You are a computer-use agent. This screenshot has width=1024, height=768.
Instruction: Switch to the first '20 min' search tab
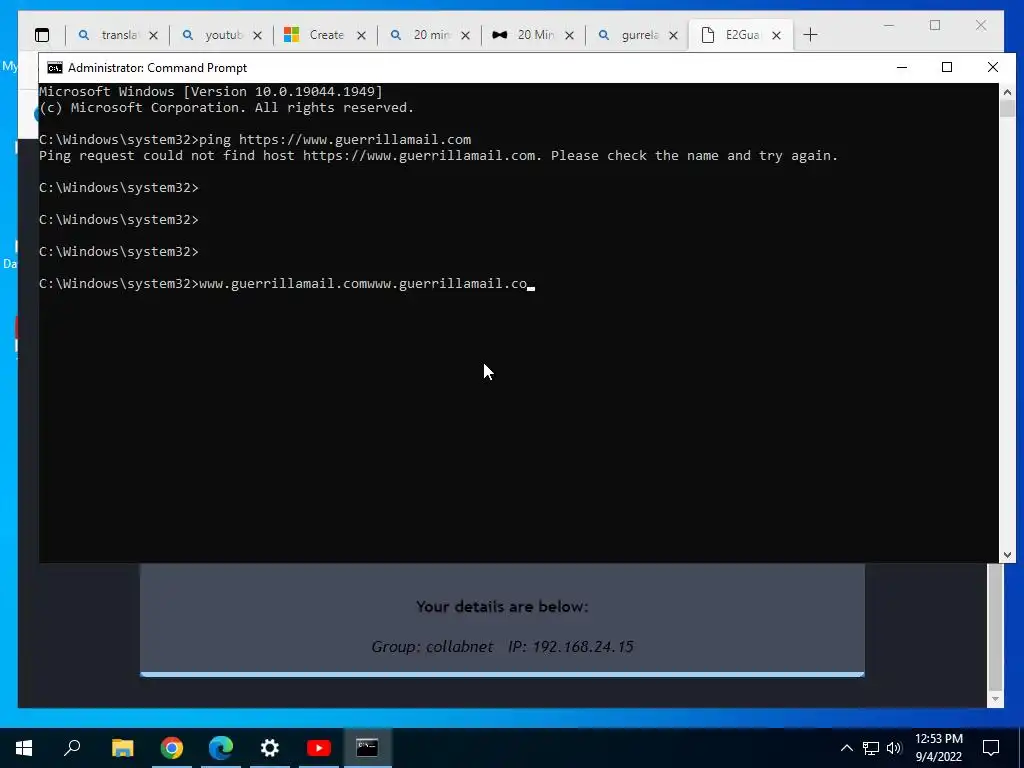pyautogui.click(x=430, y=35)
